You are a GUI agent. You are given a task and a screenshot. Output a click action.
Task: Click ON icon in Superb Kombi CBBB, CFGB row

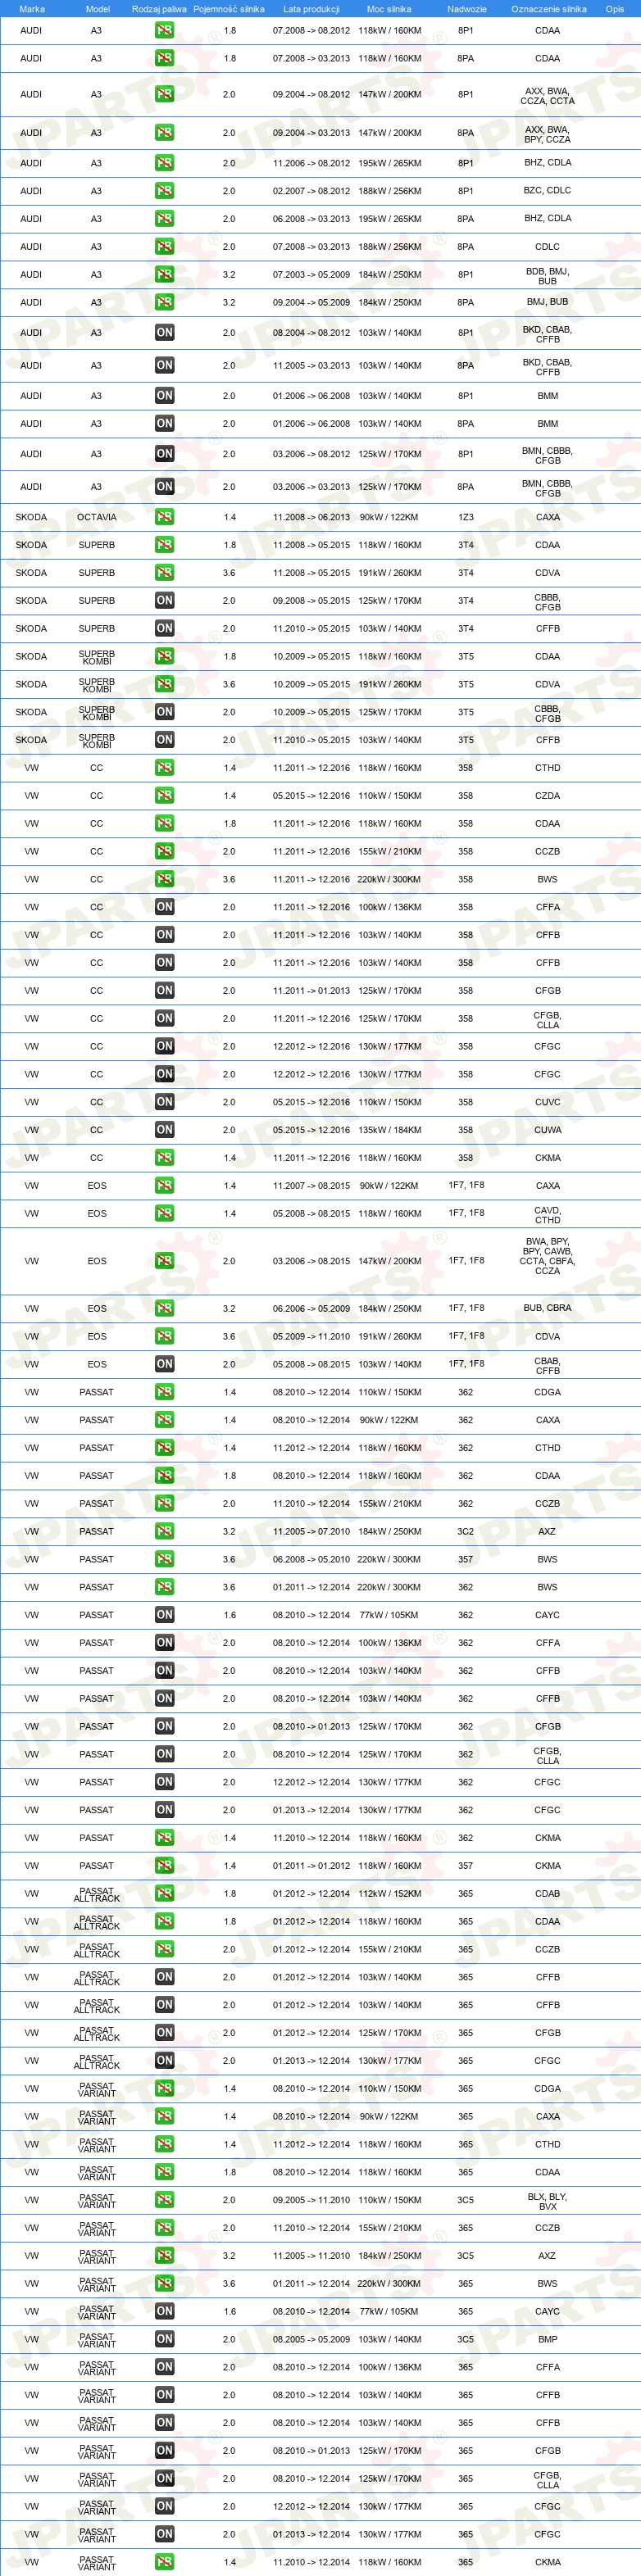[x=164, y=712]
